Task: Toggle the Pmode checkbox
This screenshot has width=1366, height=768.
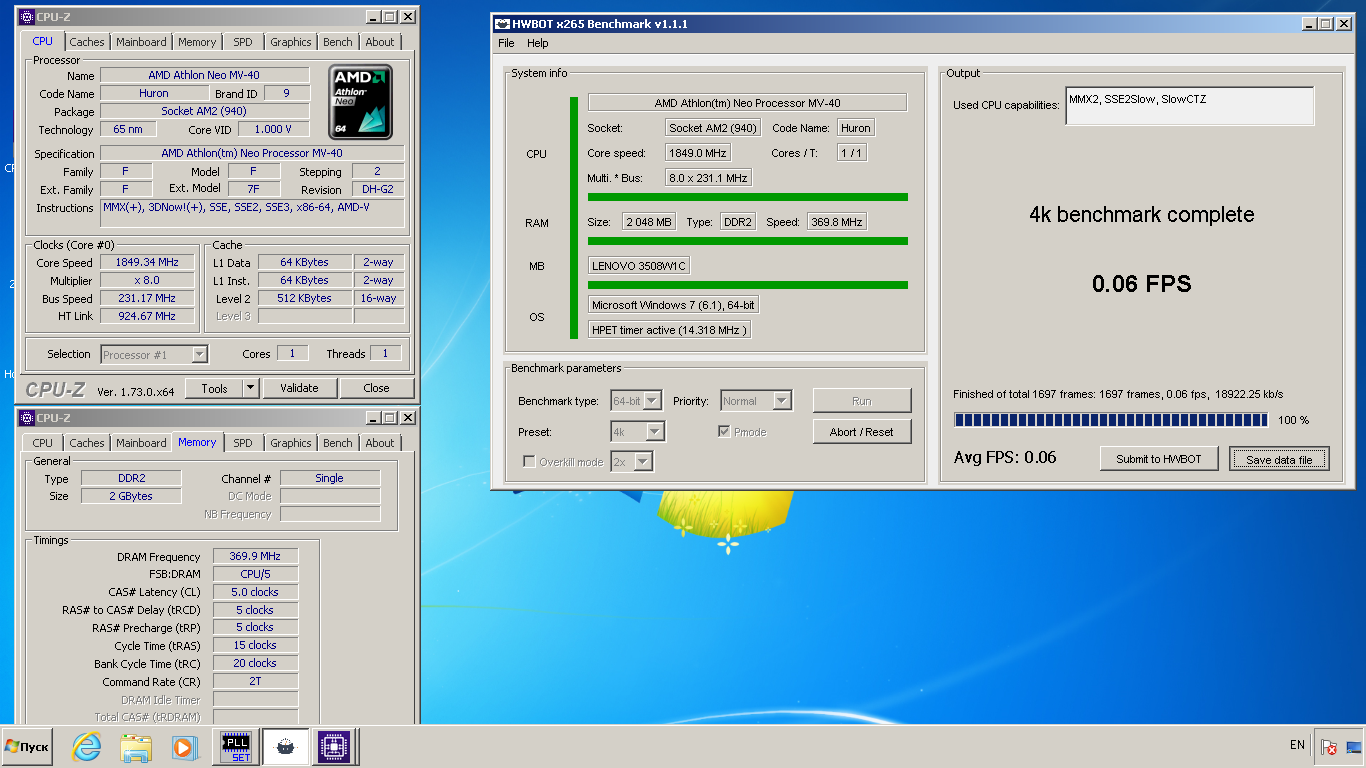Action: 725,432
